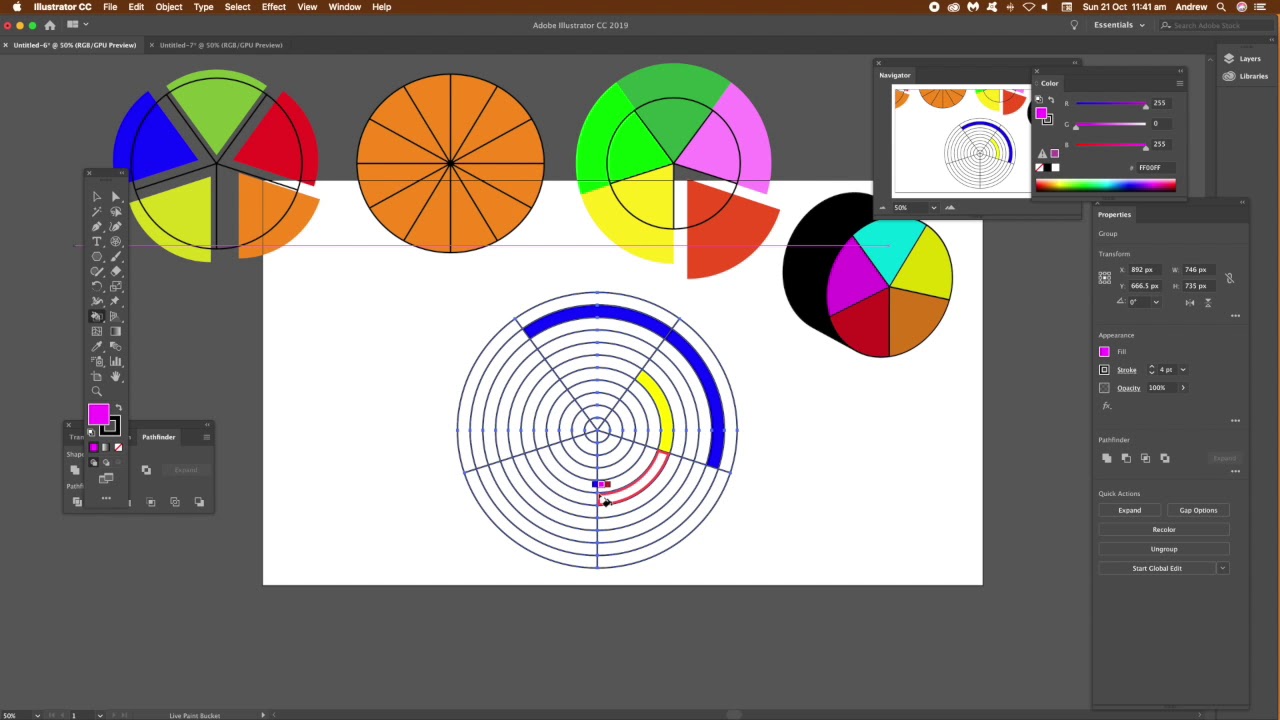Toggle constrain width and height proportions link

(1229, 278)
